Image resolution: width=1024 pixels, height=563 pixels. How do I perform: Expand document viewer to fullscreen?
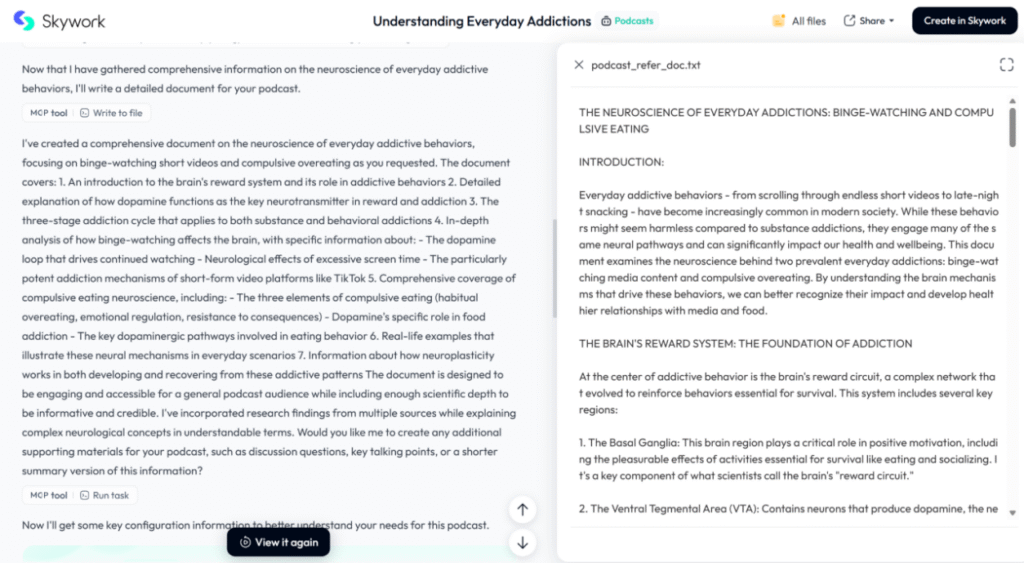point(1006,65)
